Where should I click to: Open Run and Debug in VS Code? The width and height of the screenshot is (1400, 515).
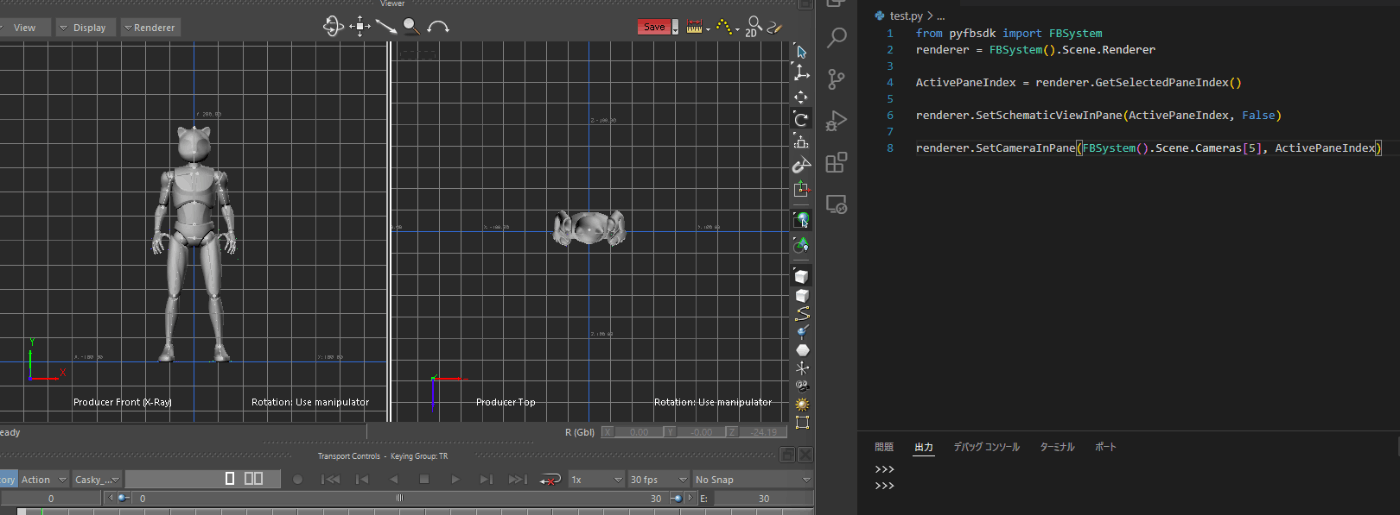(837, 121)
